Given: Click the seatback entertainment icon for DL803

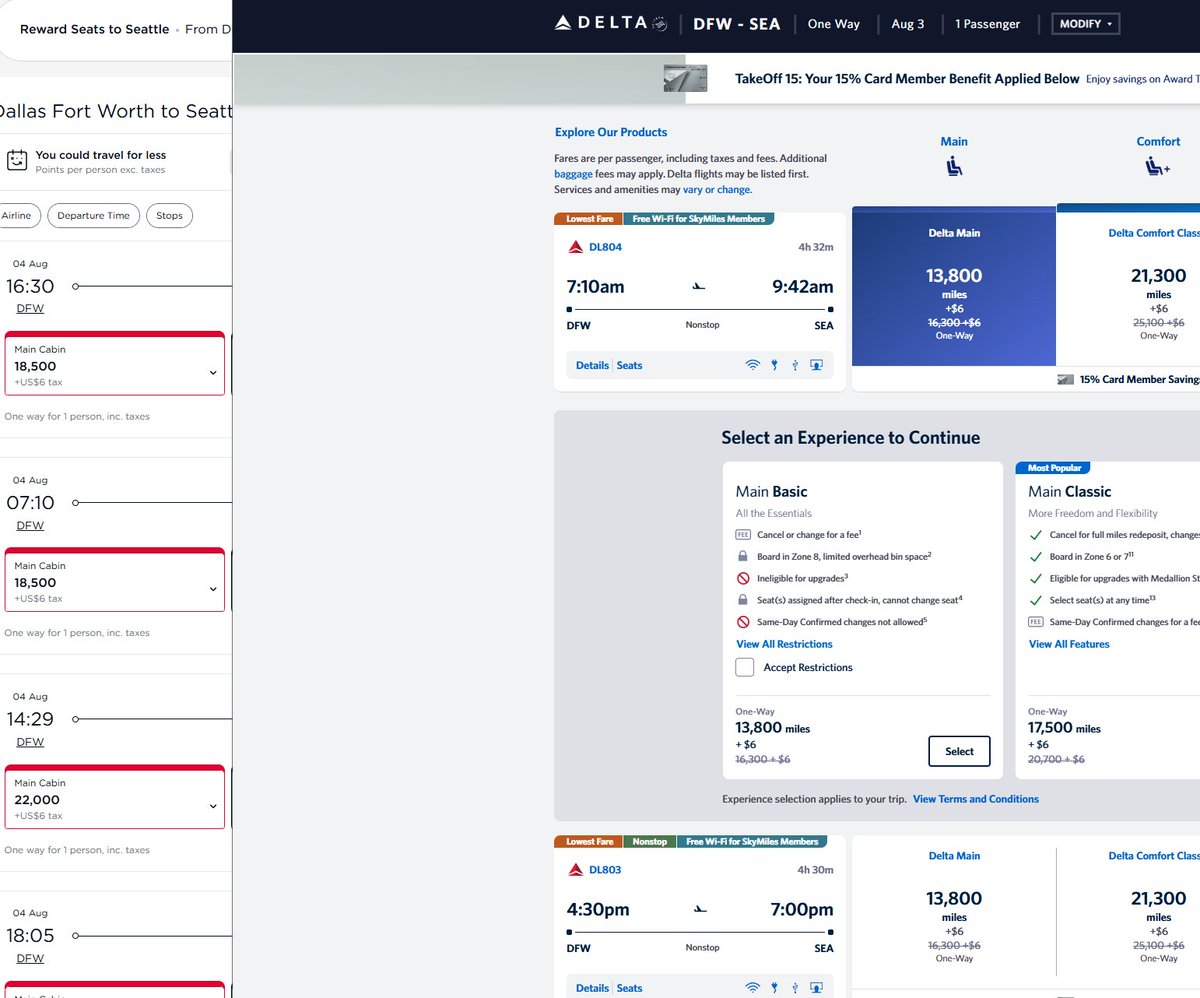Looking at the screenshot, I should coord(816,989).
